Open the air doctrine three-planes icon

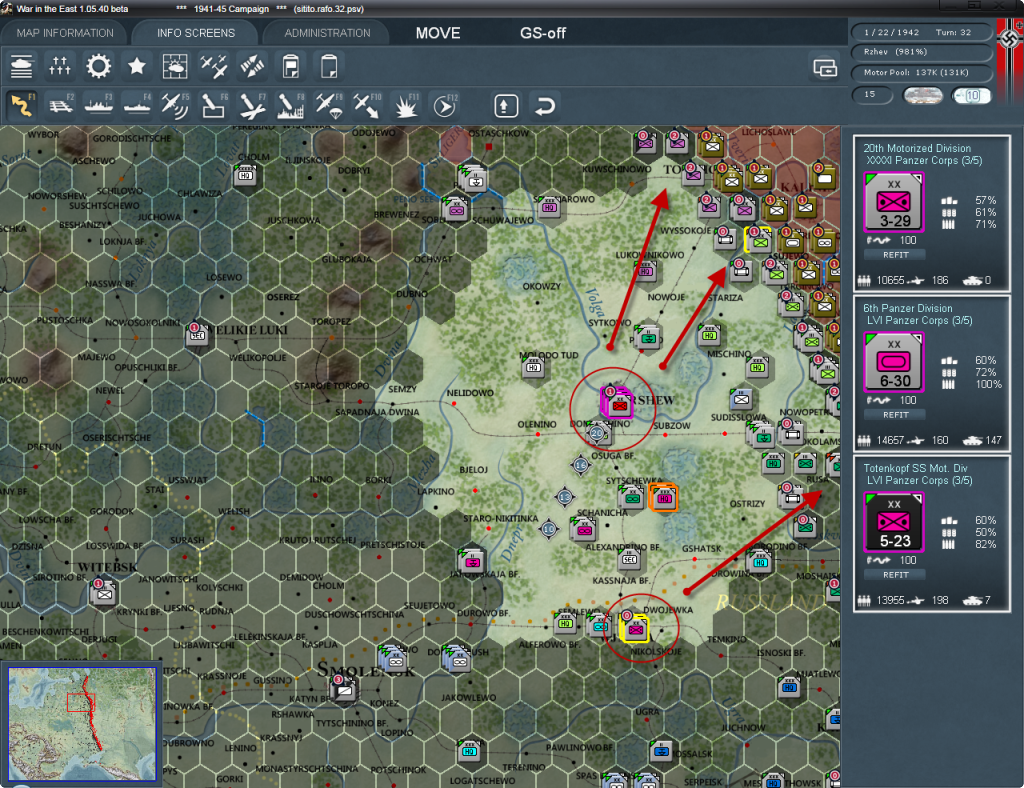(x=214, y=66)
